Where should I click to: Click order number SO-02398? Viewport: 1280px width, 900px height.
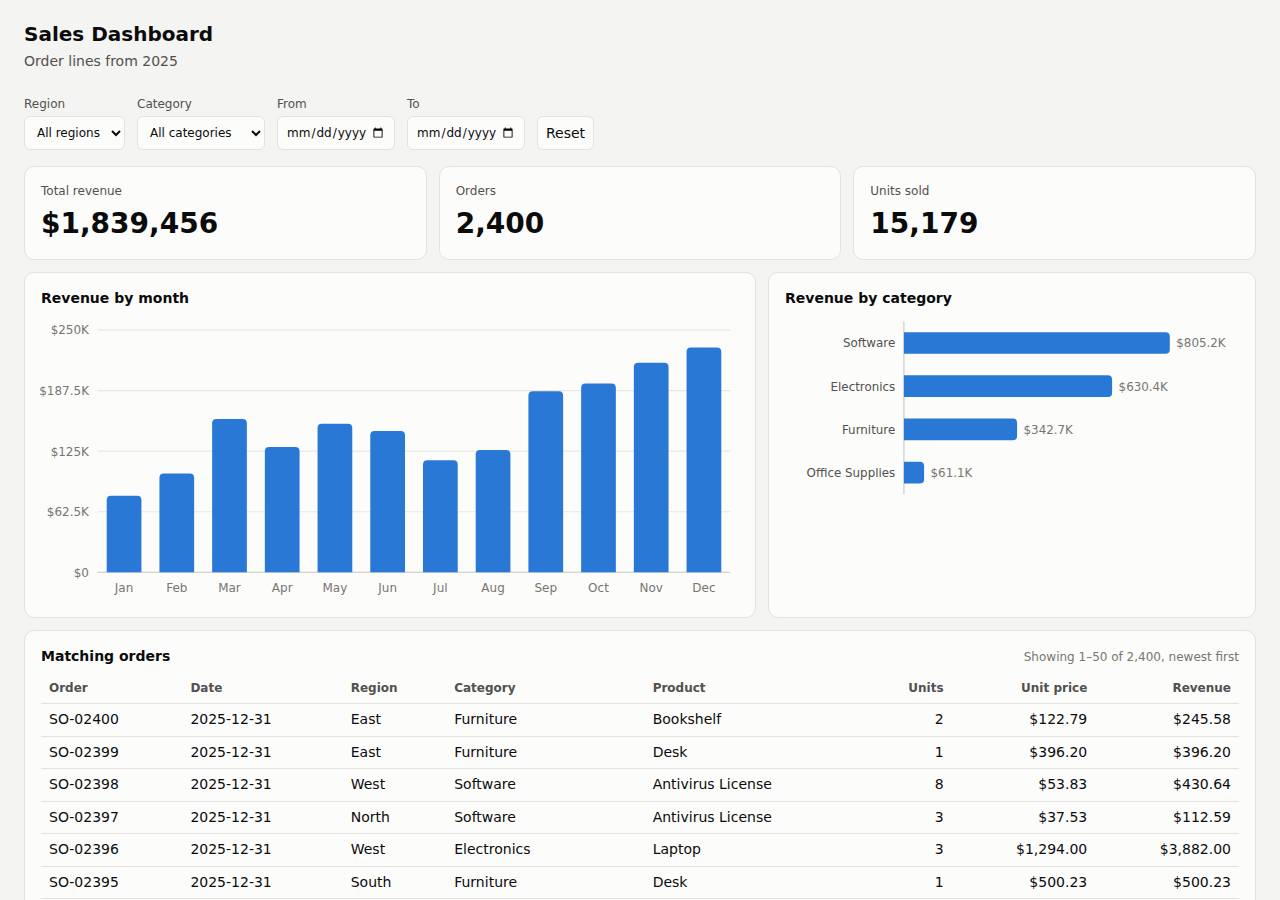(84, 784)
